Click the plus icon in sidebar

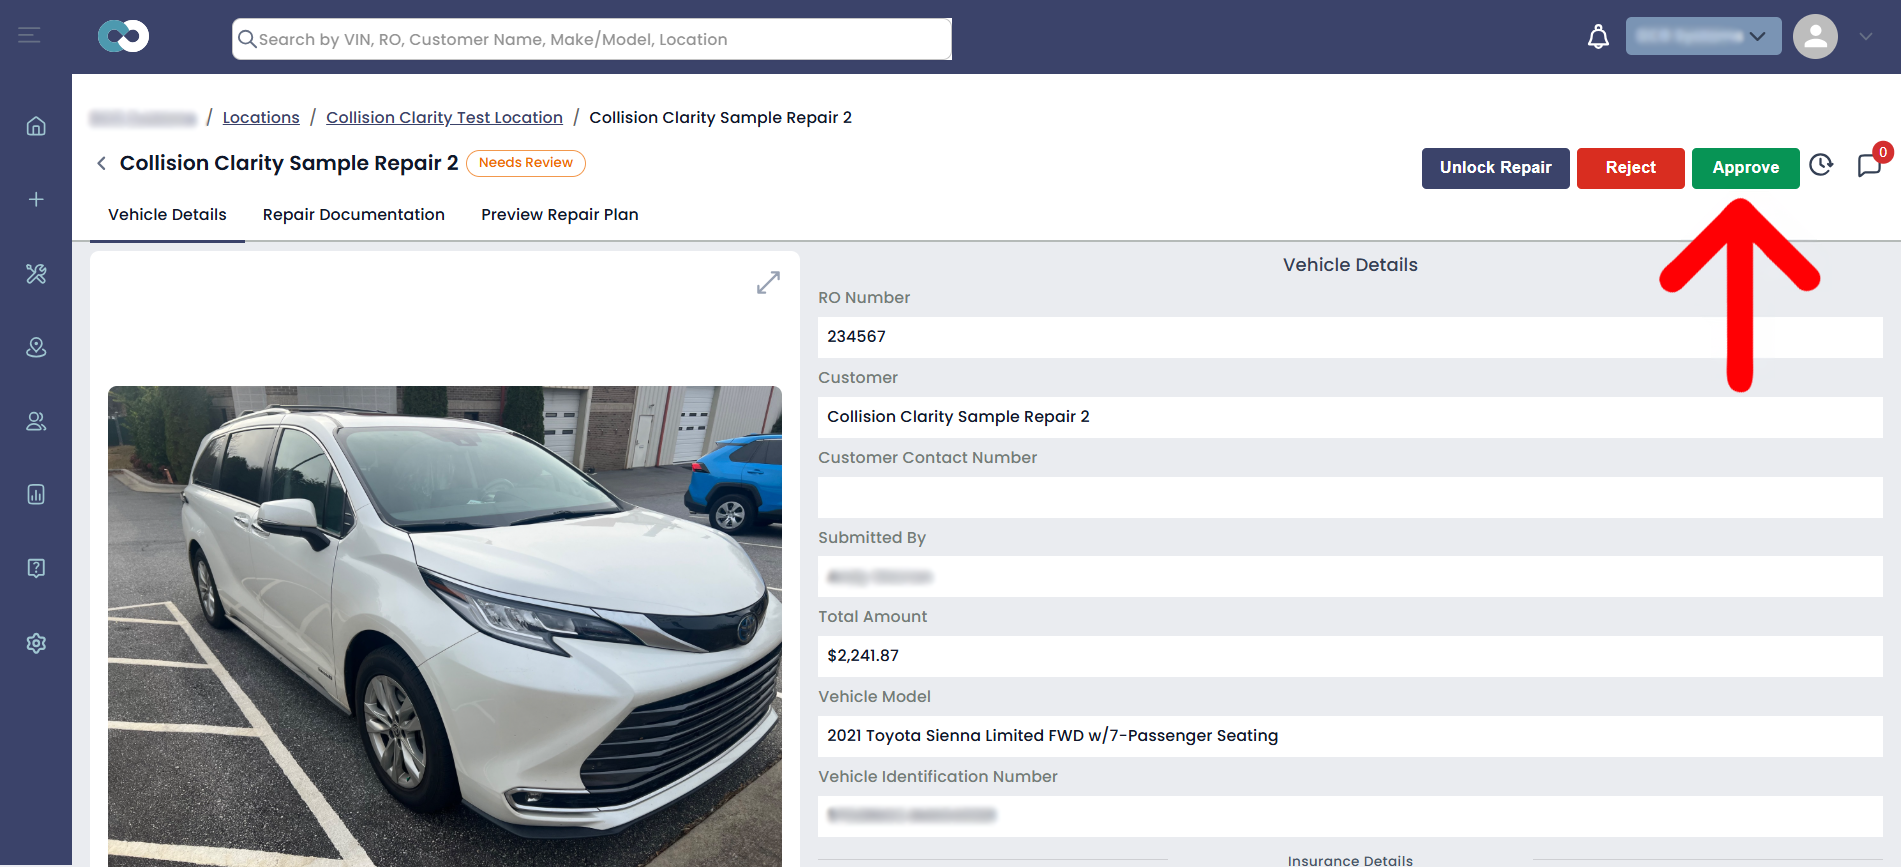point(36,199)
